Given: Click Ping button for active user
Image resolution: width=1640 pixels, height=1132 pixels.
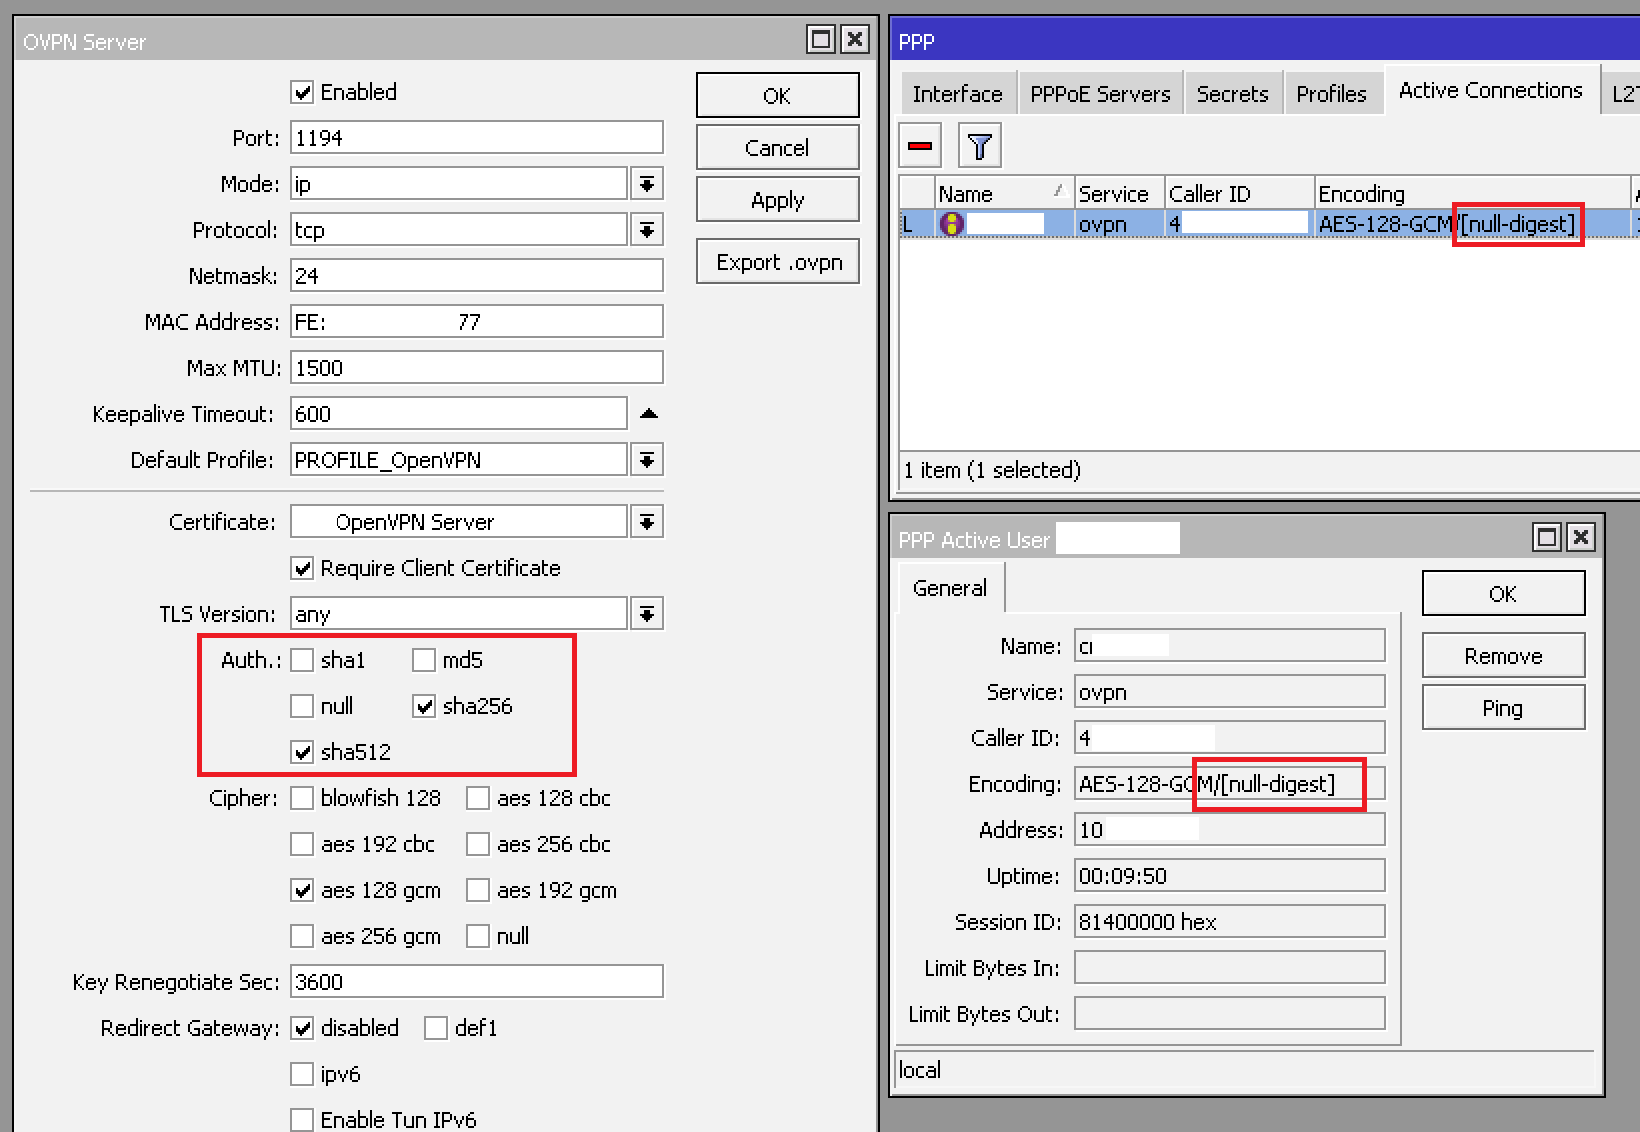Looking at the screenshot, I should tap(1503, 708).
